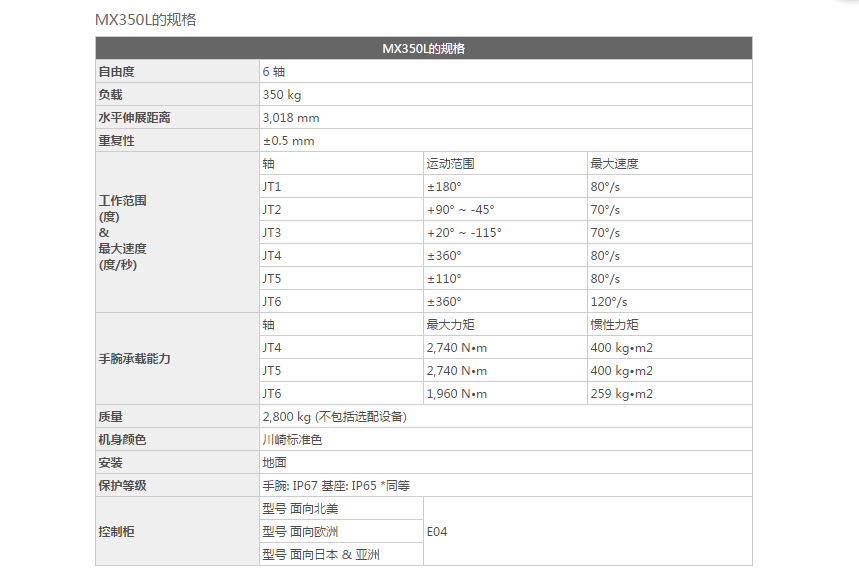Screen dimensions: 859x579
Task: Click the 350 kg payload value
Action: [x=281, y=94]
